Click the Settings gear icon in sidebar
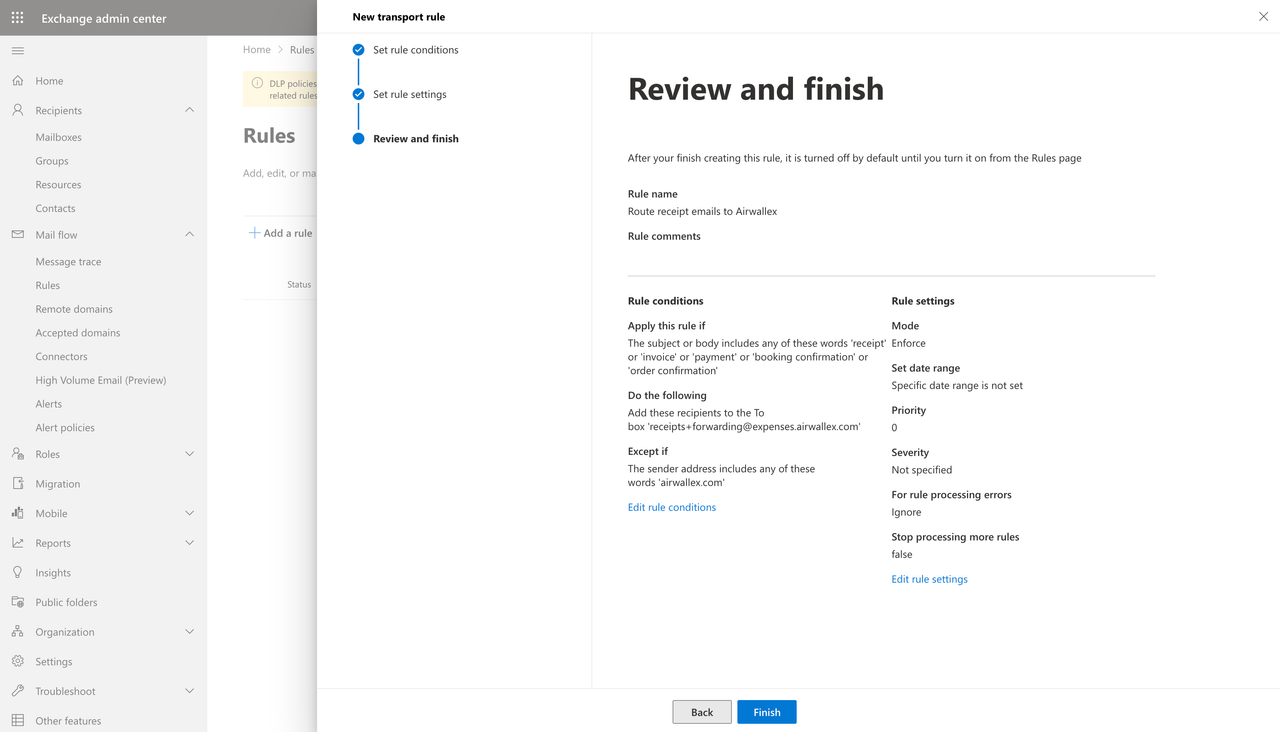 17,662
